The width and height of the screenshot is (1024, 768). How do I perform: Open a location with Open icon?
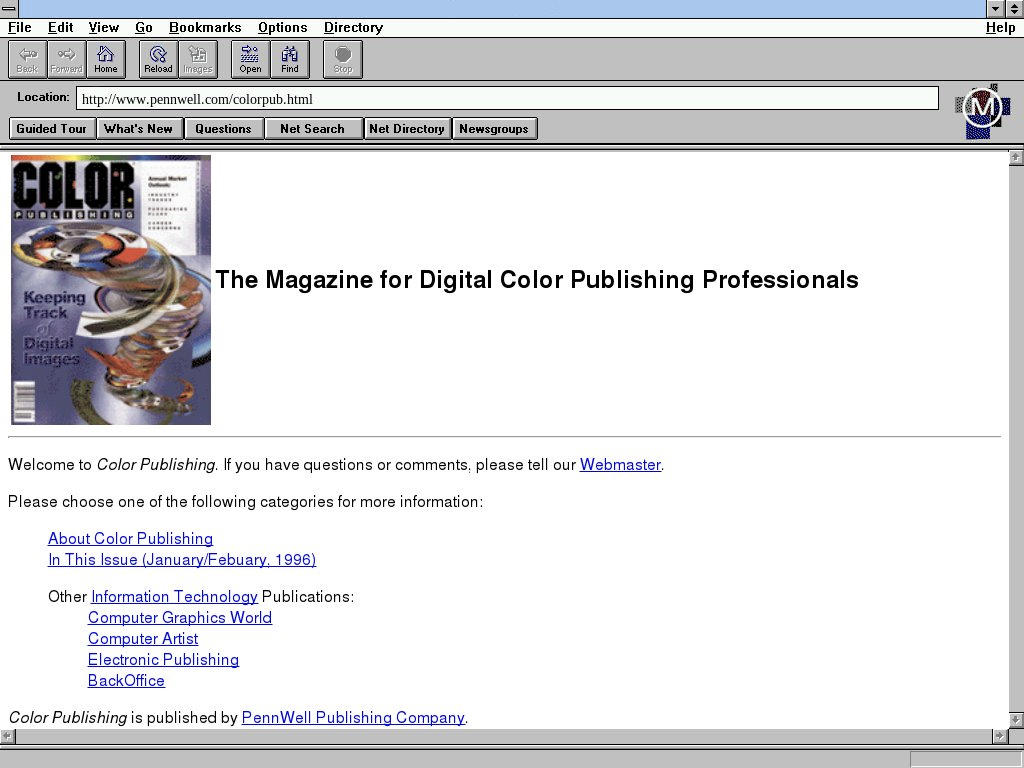(x=250, y=59)
